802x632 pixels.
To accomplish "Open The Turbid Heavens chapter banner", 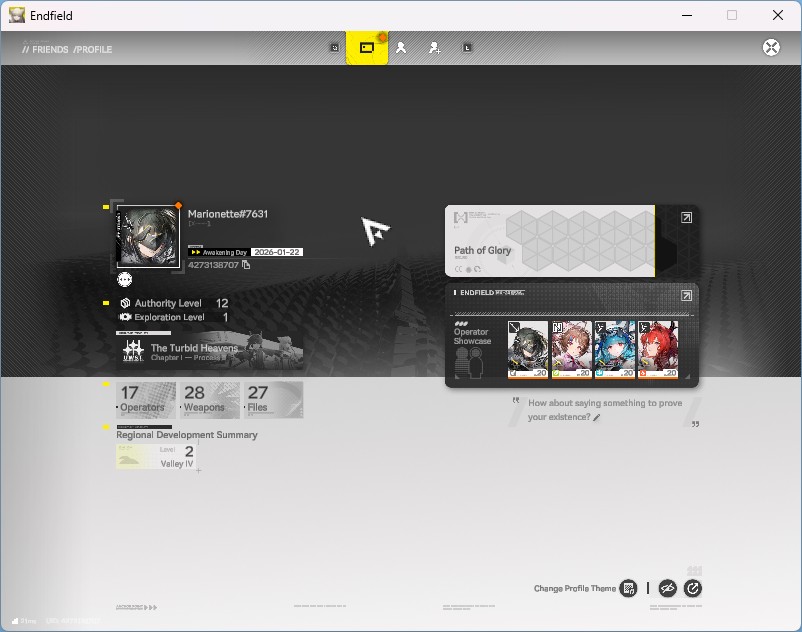I will point(210,352).
